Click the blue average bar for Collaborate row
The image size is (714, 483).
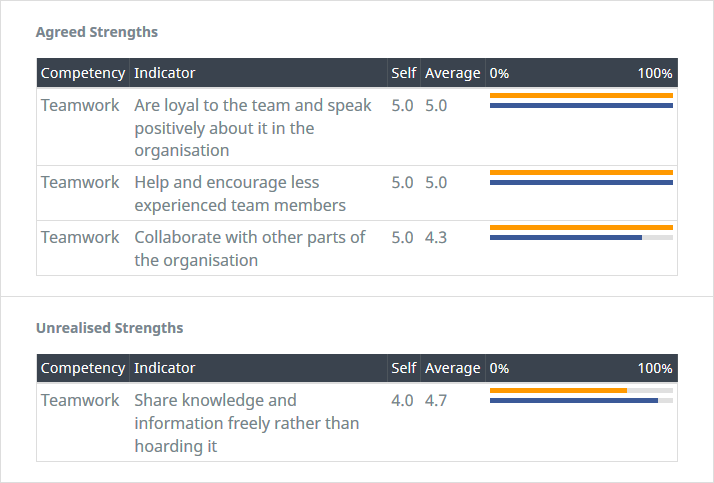coord(566,237)
